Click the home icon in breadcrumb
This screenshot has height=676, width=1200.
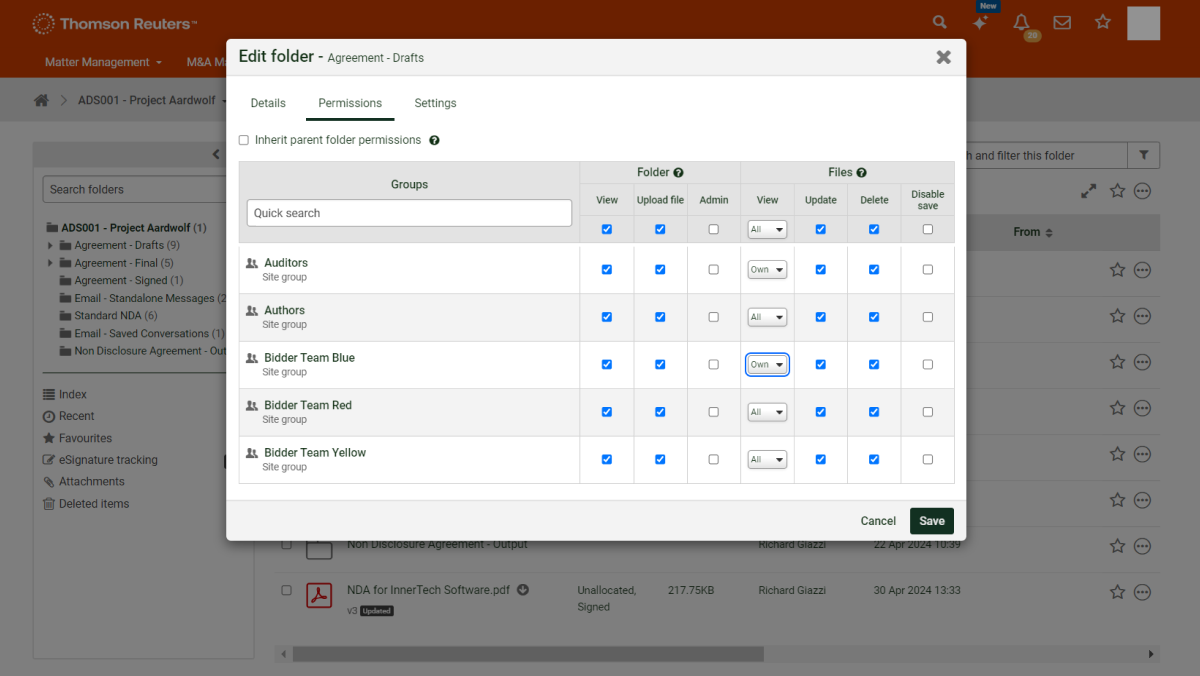(41, 101)
